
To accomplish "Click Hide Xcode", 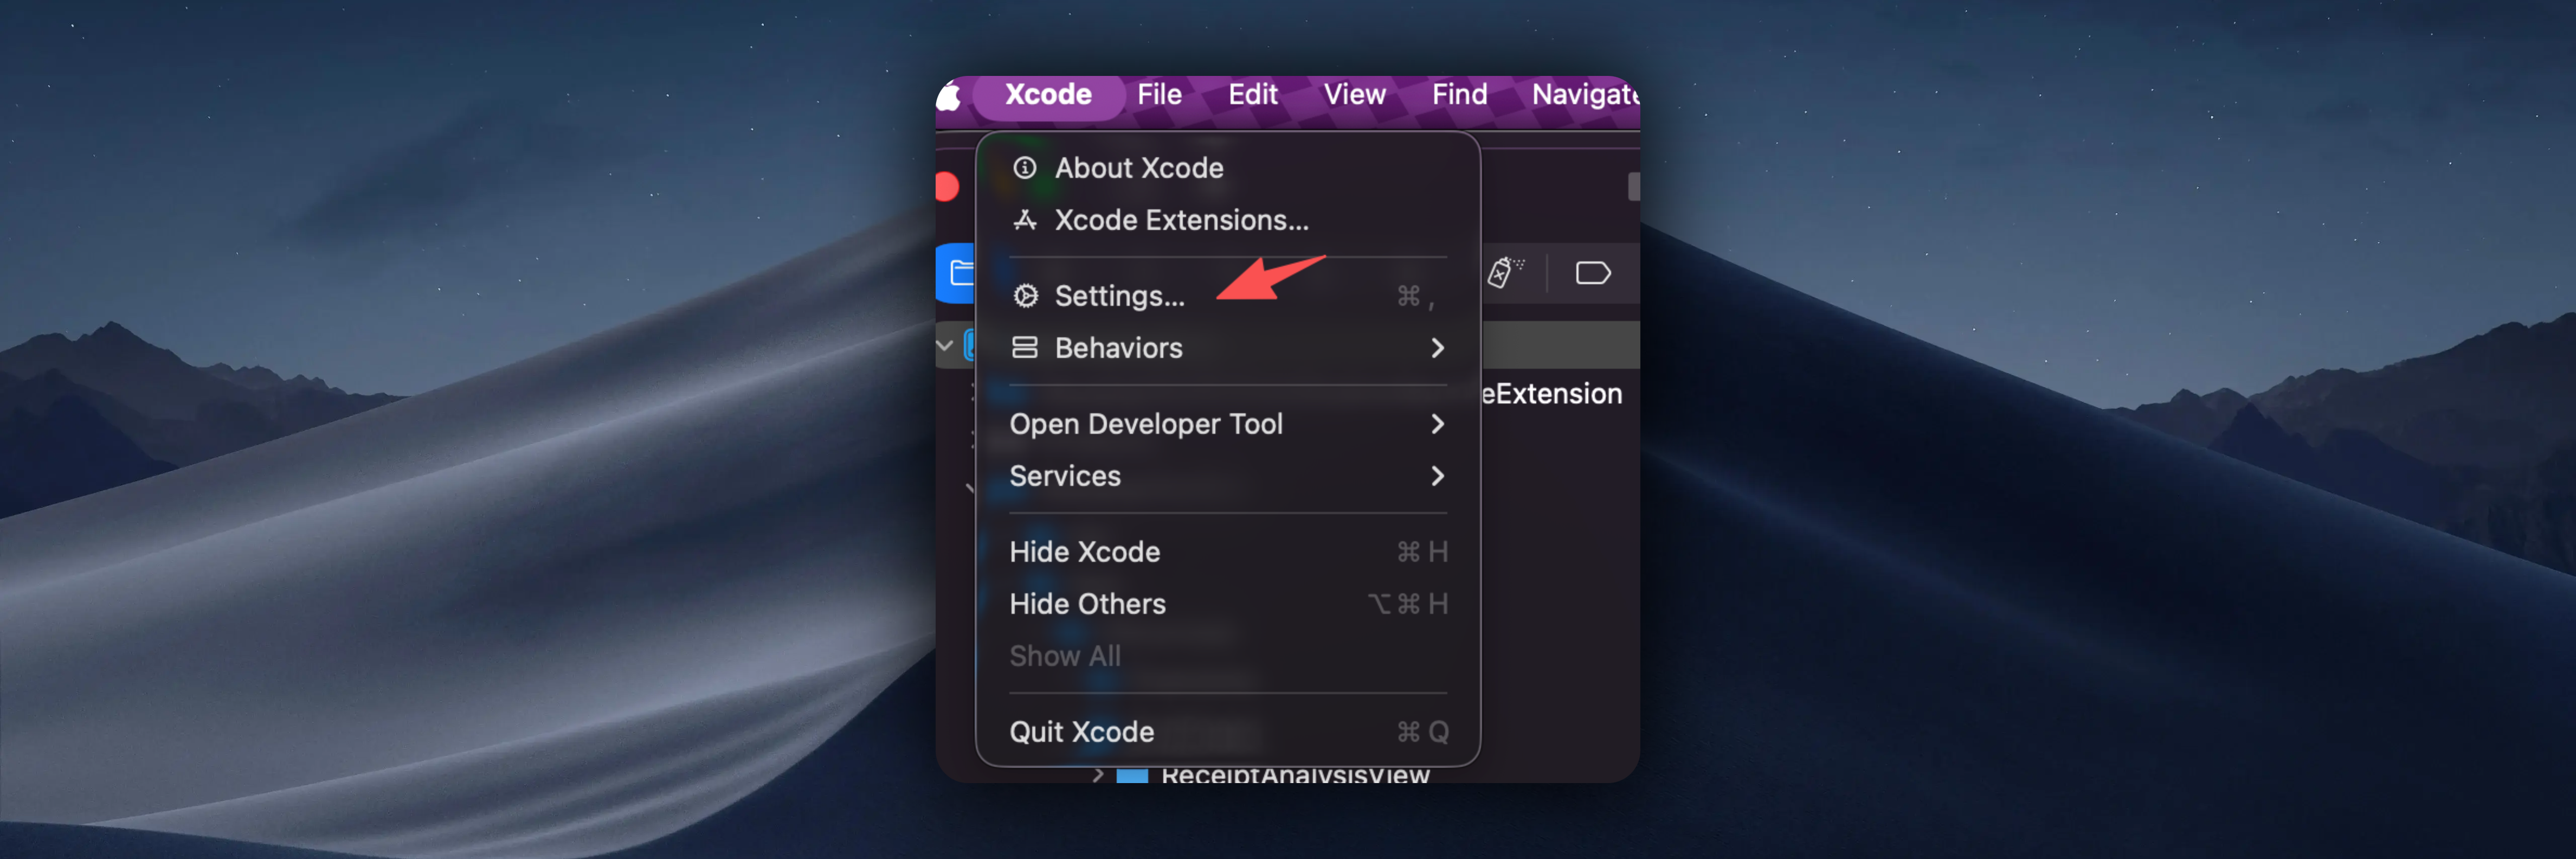I will (1085, 551).
